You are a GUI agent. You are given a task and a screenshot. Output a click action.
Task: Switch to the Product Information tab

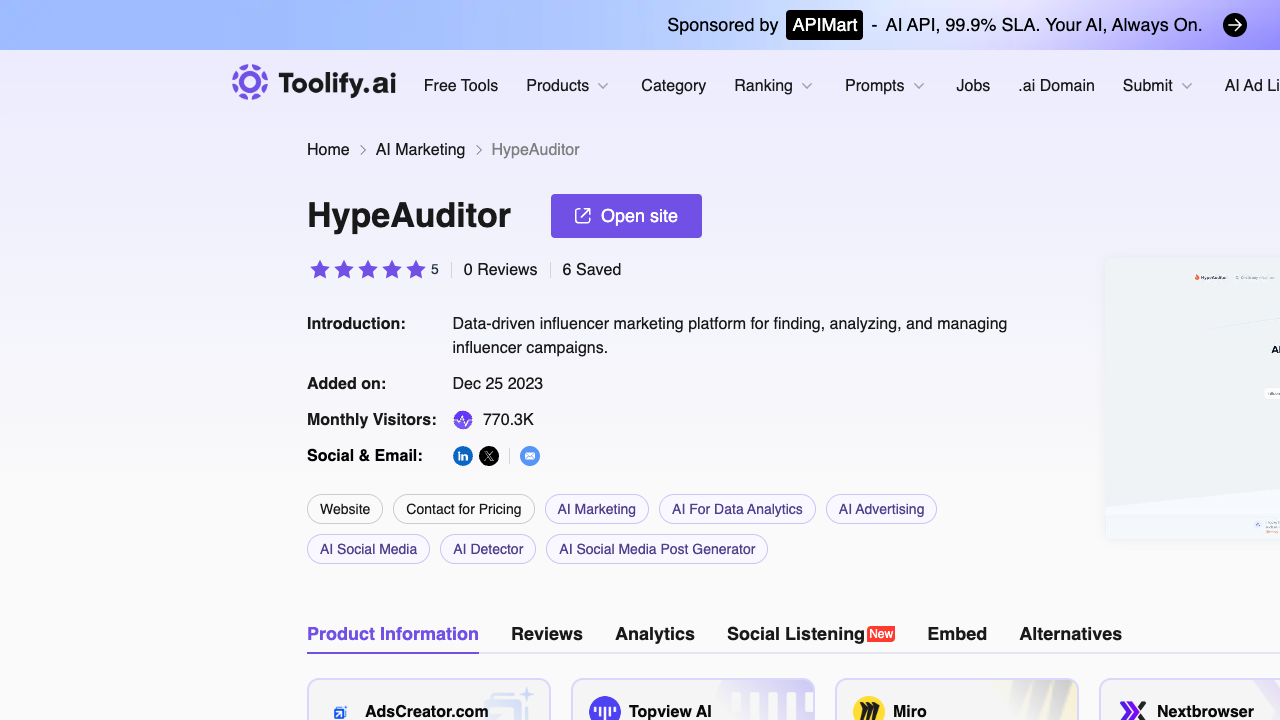click(x=393, y=634)
